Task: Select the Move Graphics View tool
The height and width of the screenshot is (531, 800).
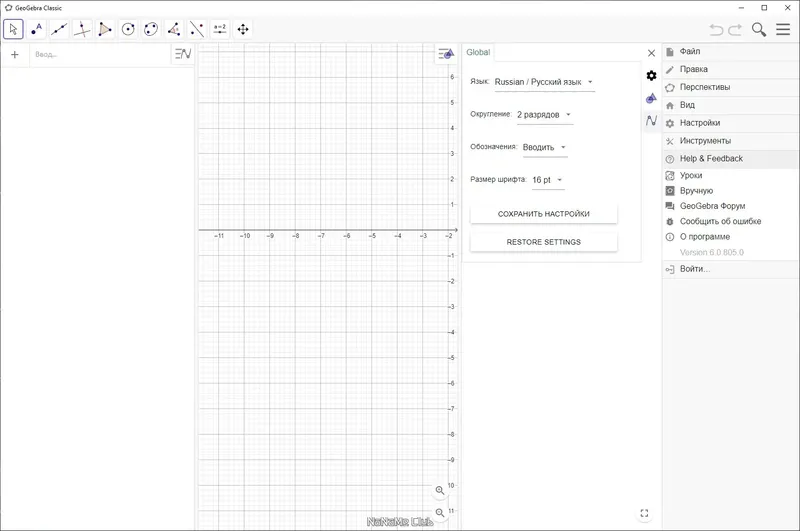Action: (x=243, y=29)
